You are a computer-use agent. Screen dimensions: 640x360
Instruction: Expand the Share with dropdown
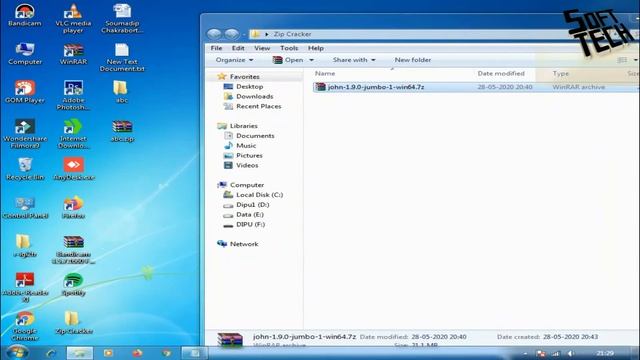tap(354, 60)
